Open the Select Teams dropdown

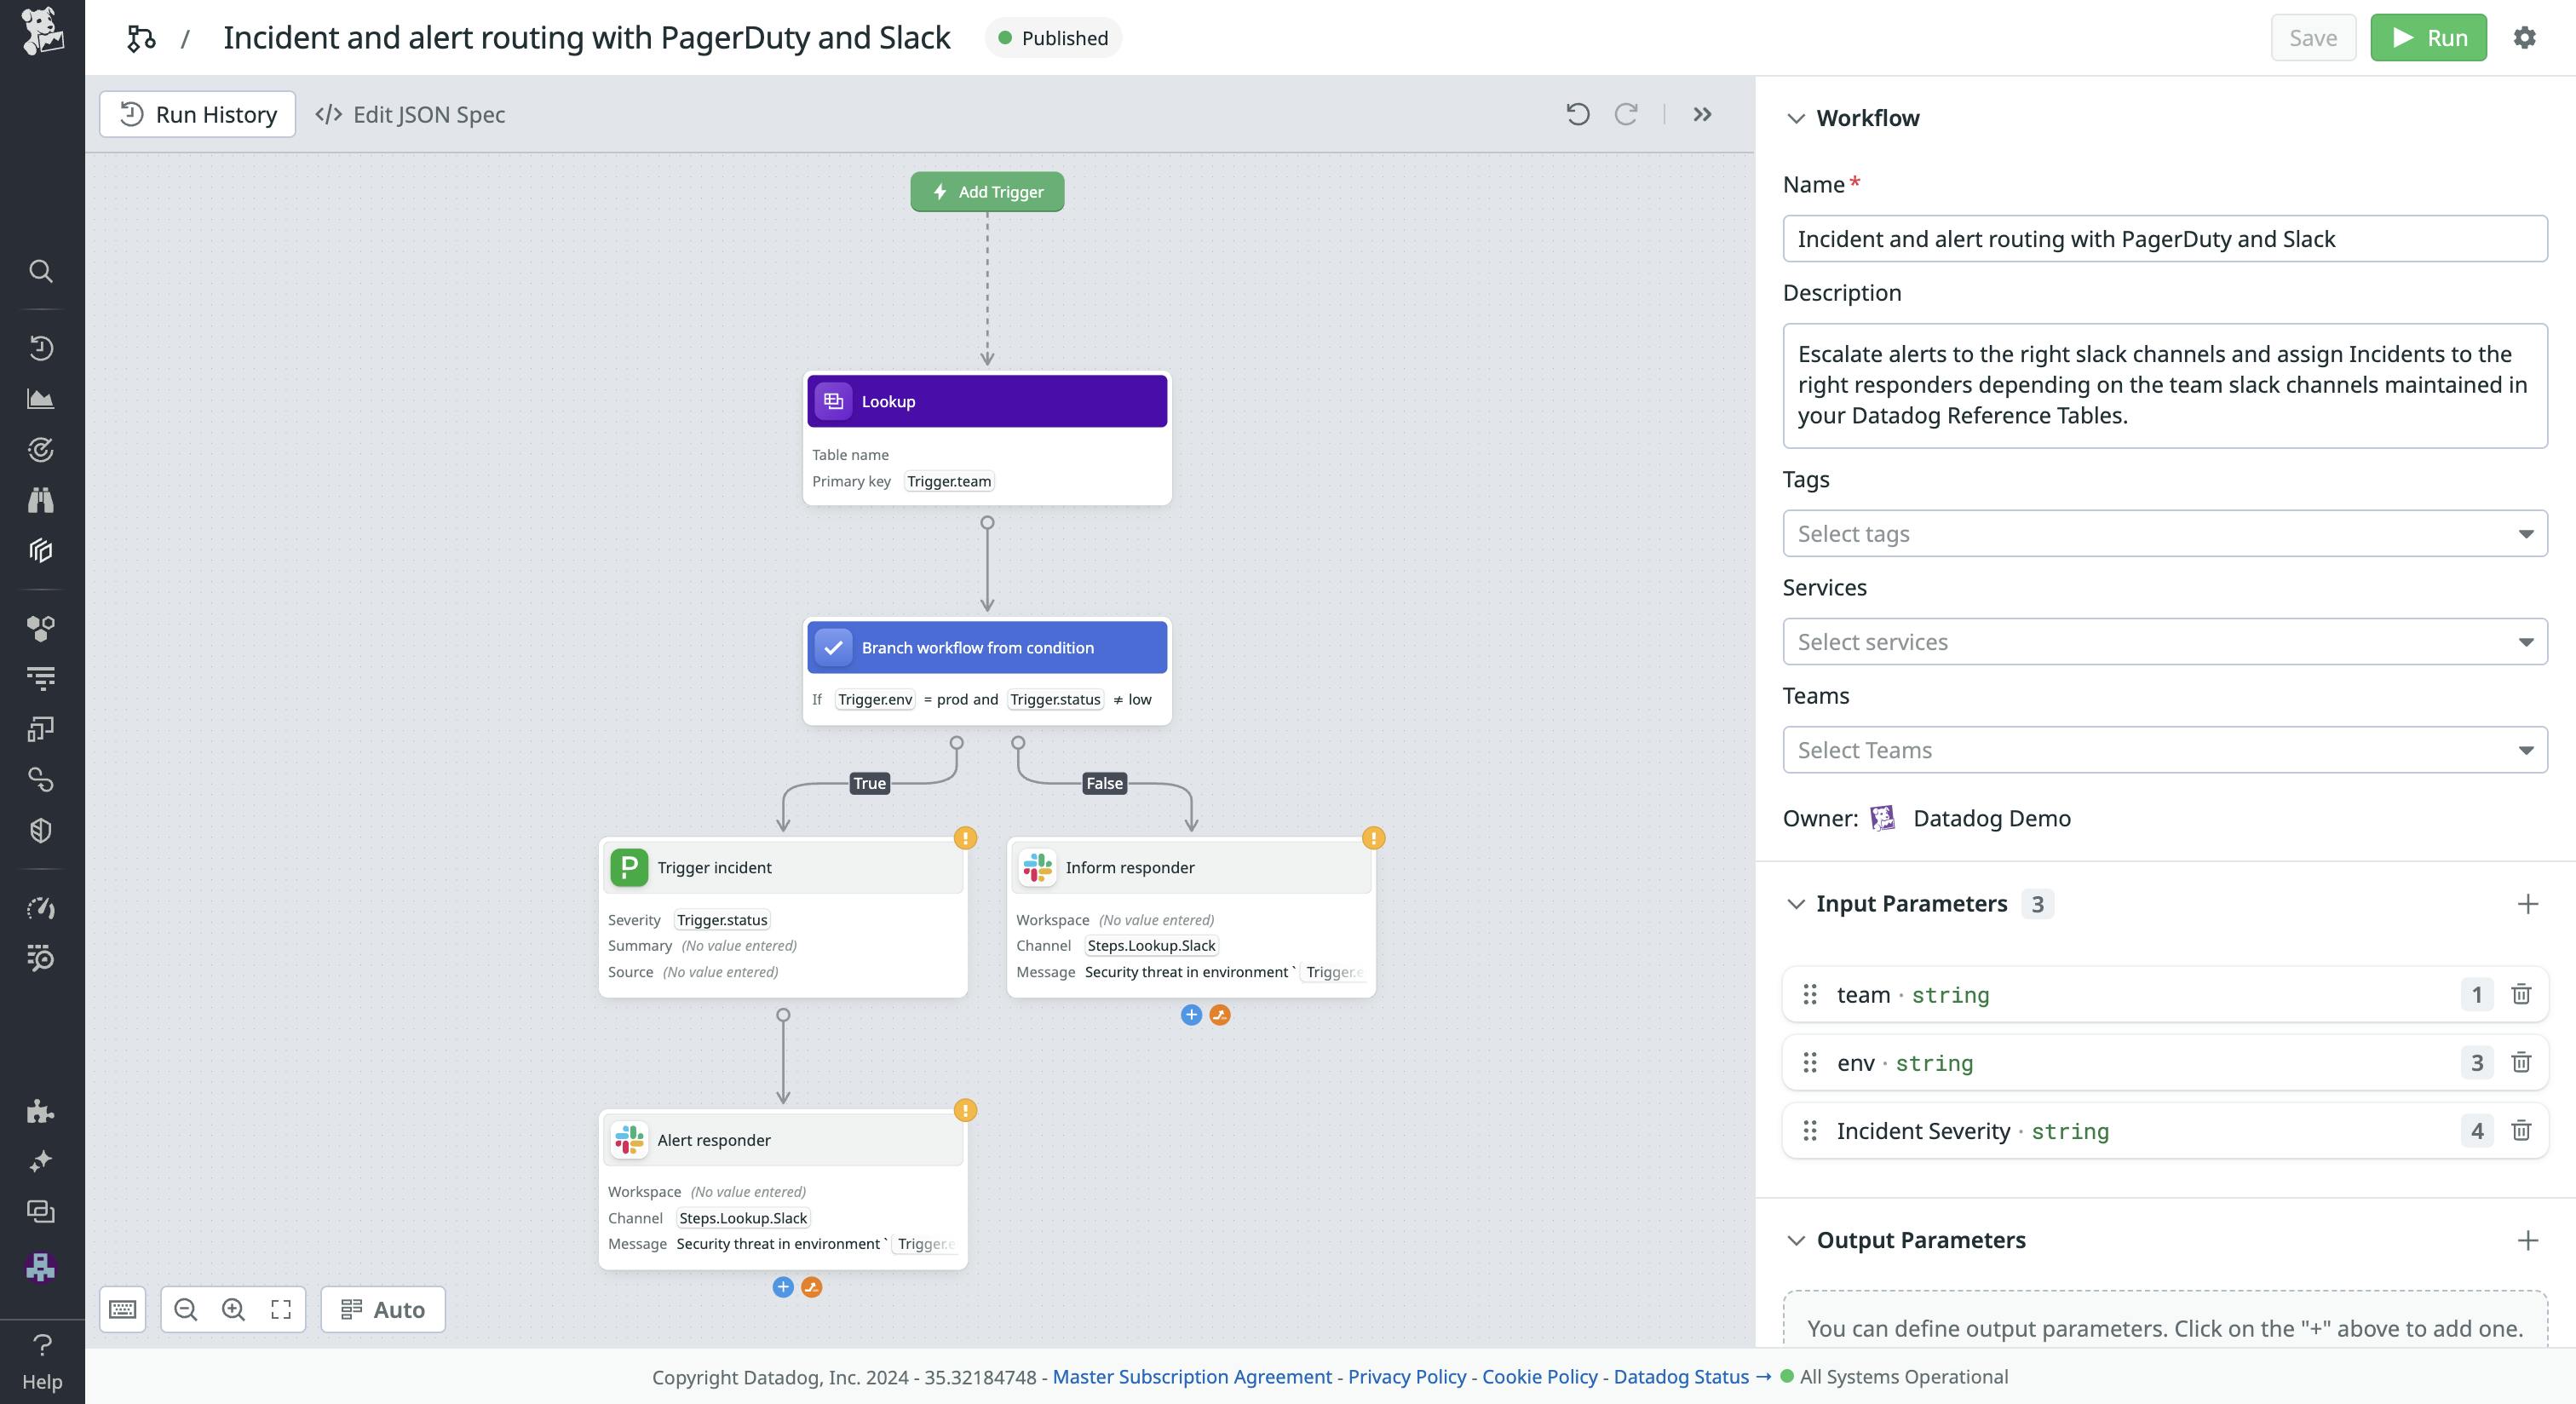pyautogui.click(x=2165, y=749)
